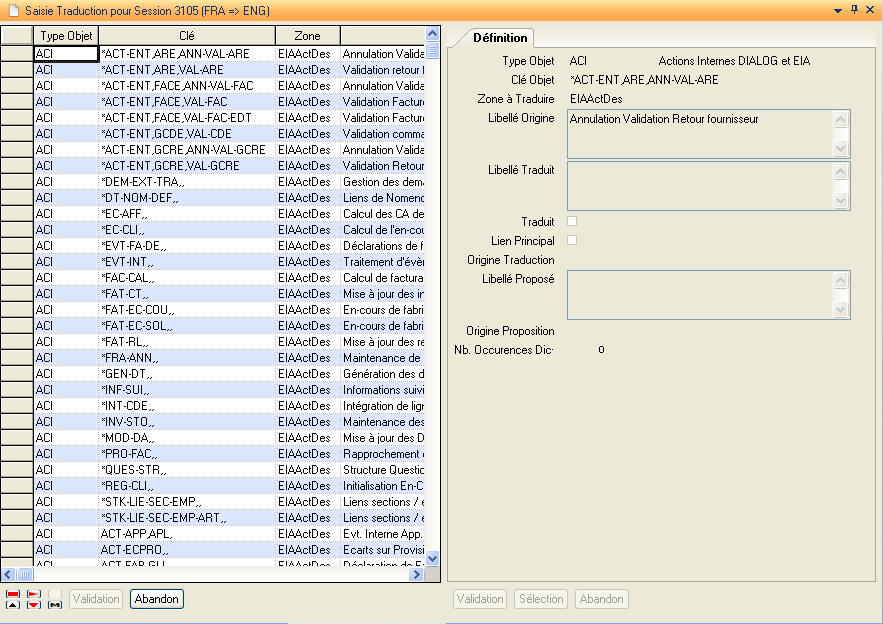Viewport: 883px width, 624px height.
Task: Pin the translation panel with the pushpin icon
Action: pos(854,9)
